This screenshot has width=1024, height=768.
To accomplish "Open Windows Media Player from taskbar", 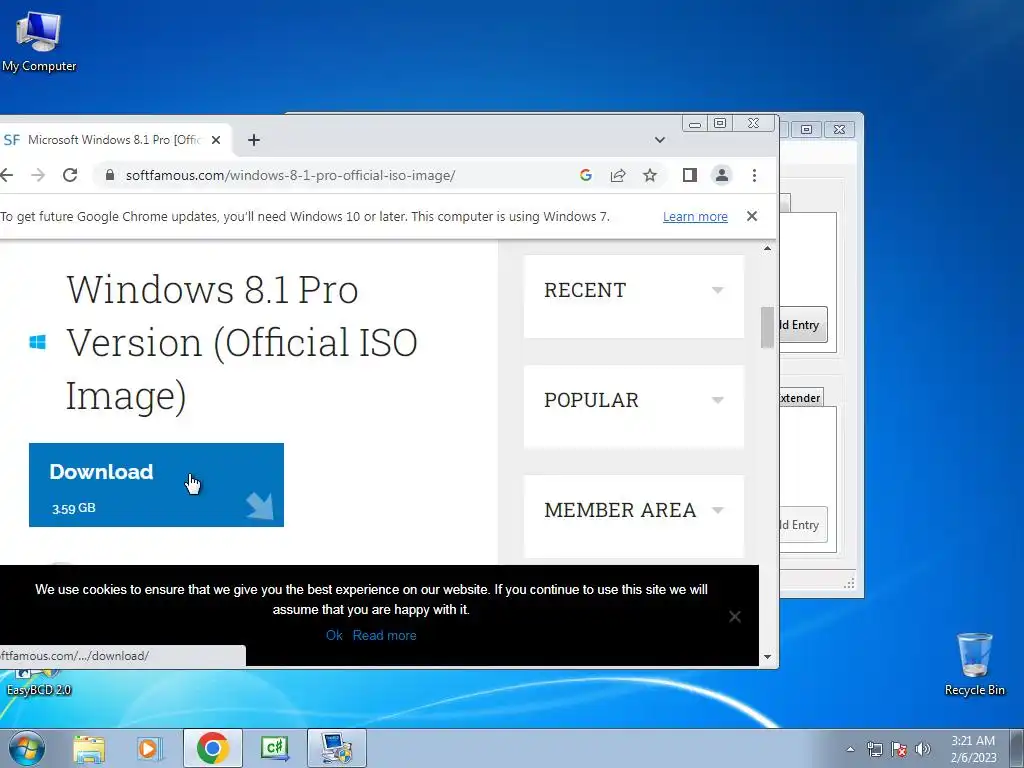I will (149, 748).
